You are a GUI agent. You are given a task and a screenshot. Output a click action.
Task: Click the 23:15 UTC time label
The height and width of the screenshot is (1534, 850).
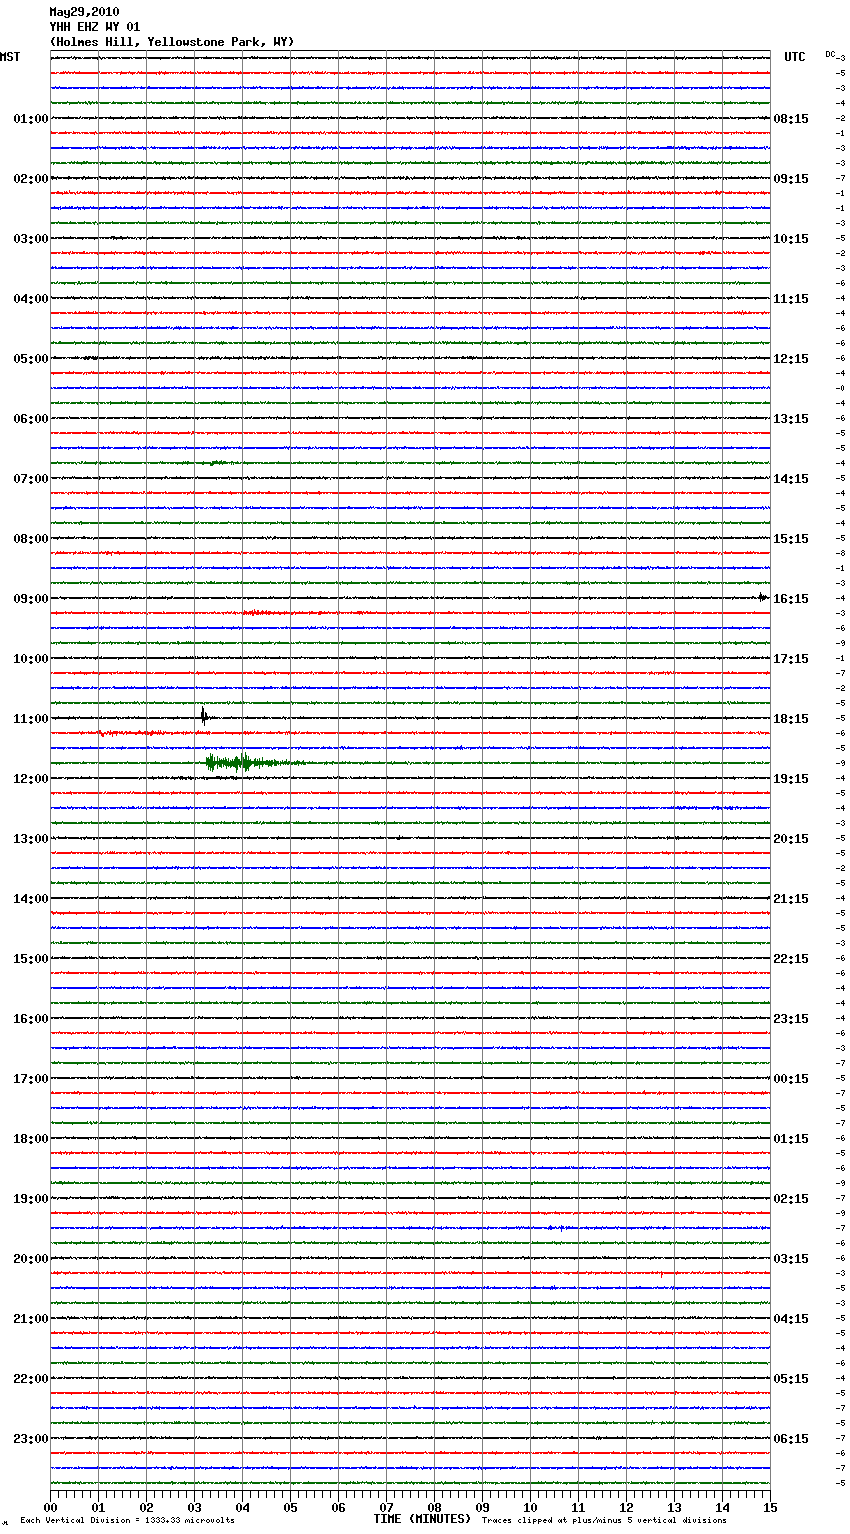pos(791,1019)
